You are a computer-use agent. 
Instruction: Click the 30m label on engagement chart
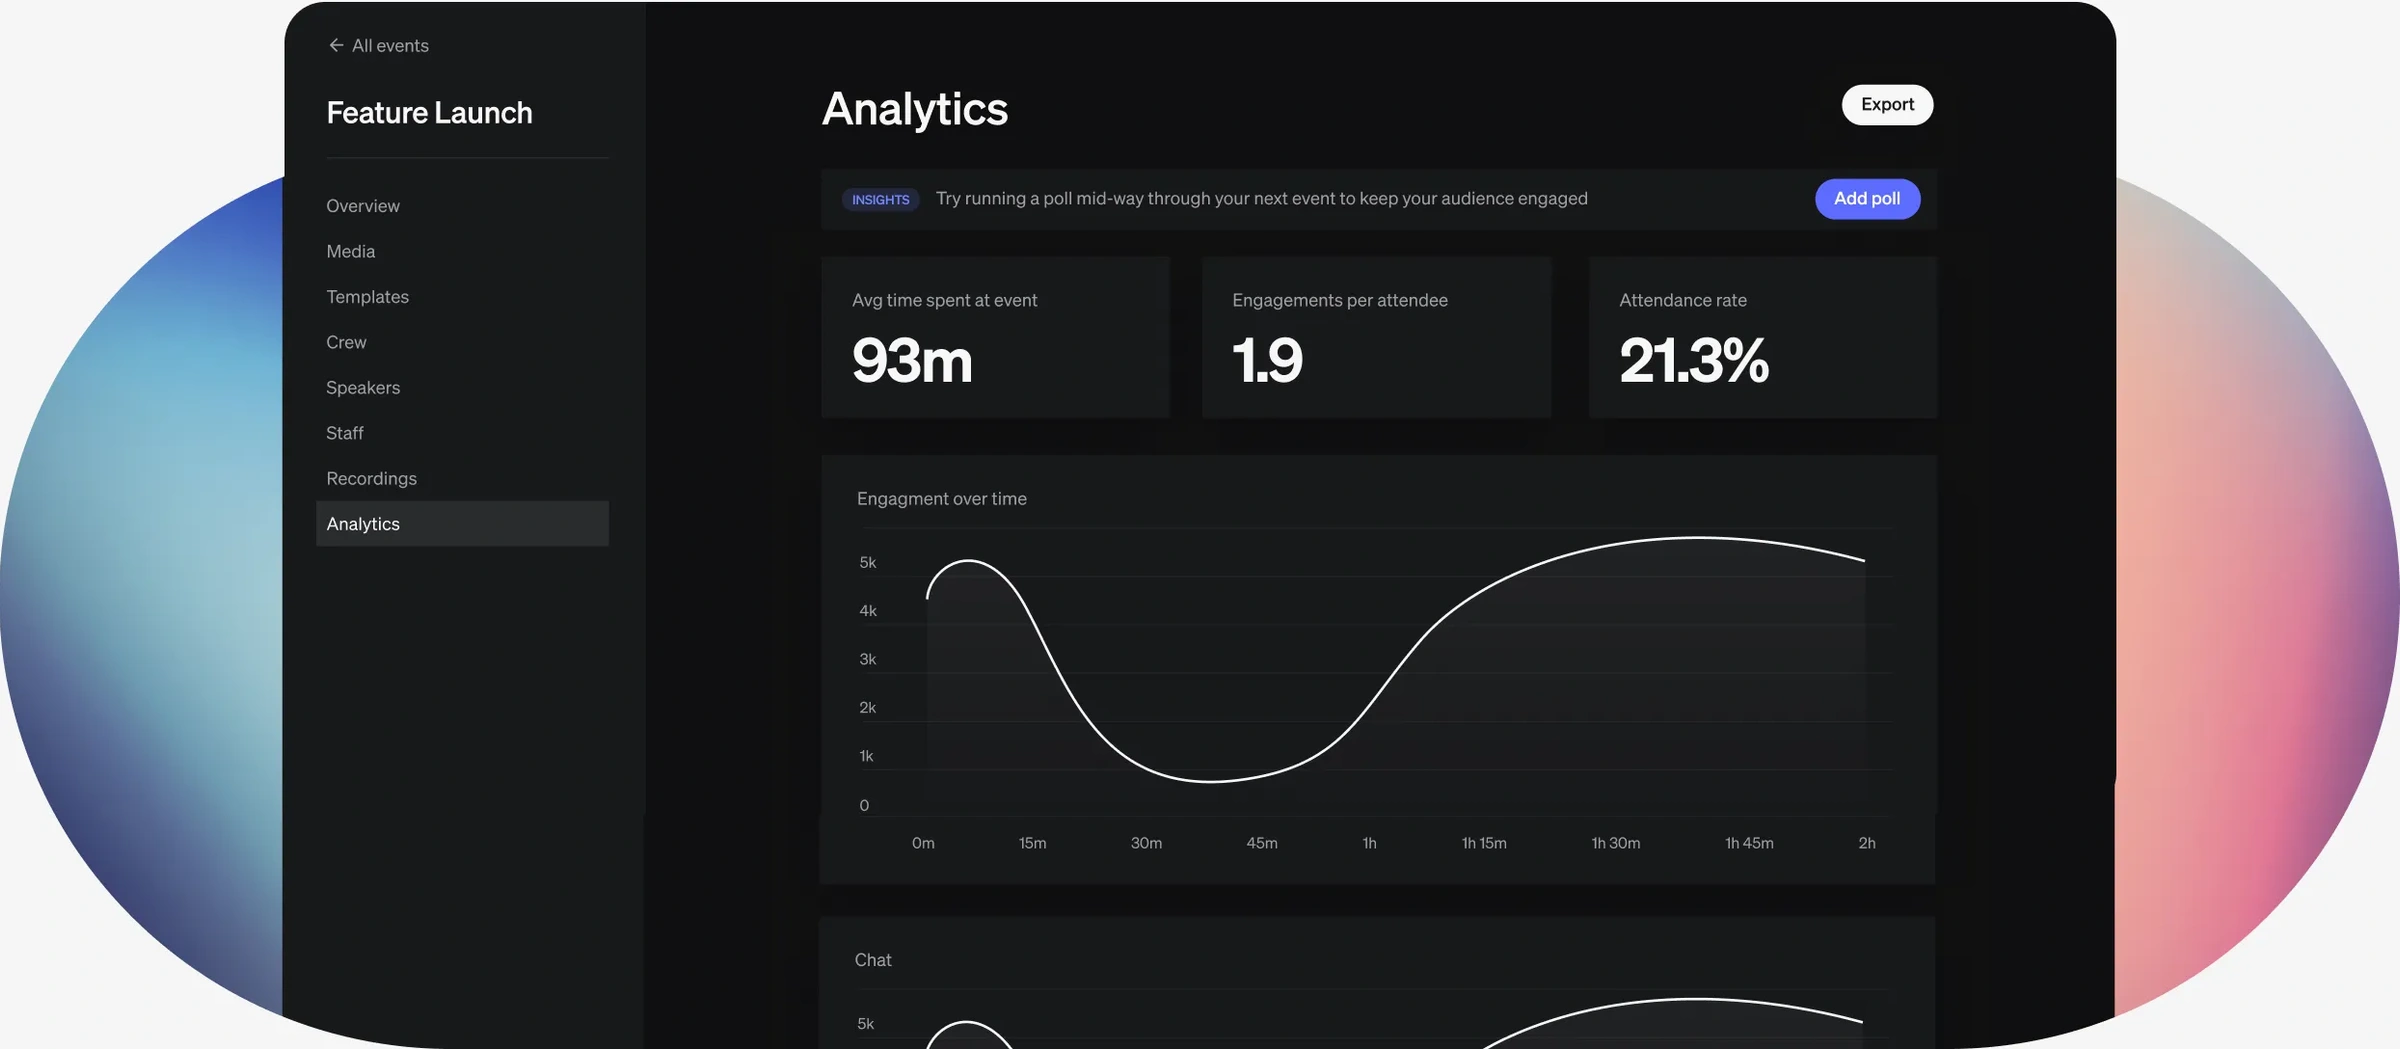pyautogui.click(x=1146, y=844)
